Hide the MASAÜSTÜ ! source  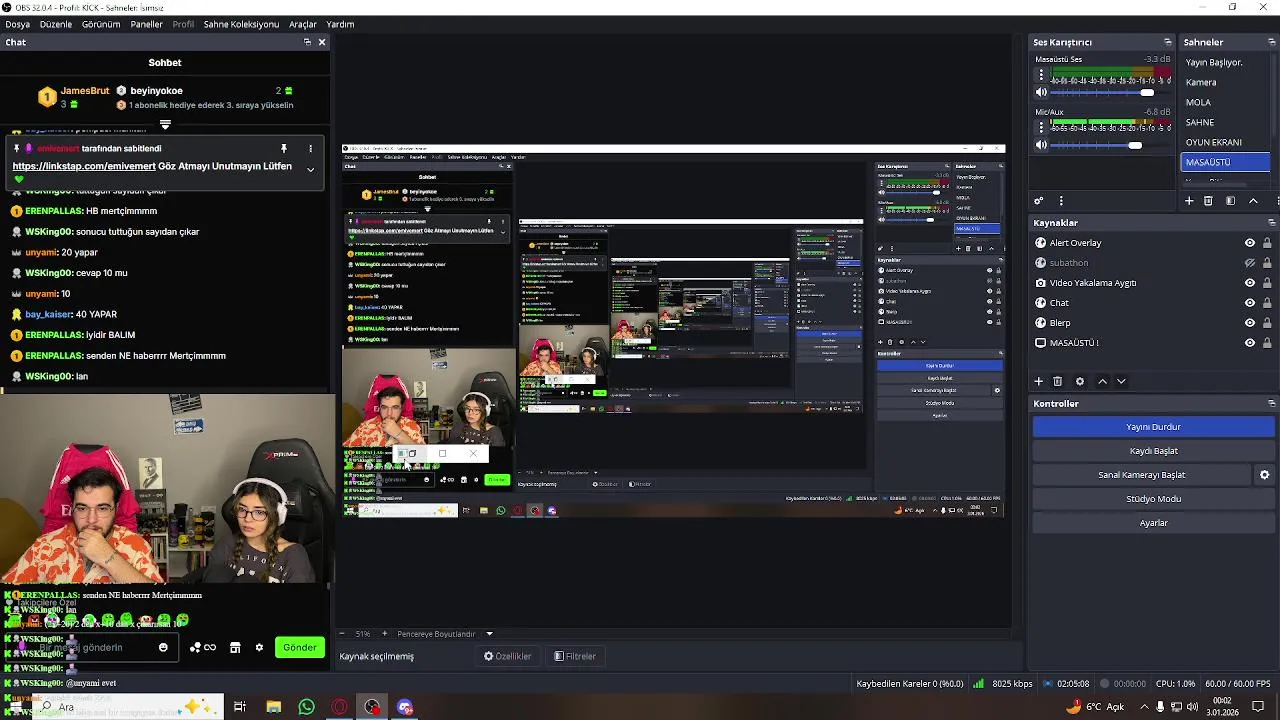pos(1249,343)
